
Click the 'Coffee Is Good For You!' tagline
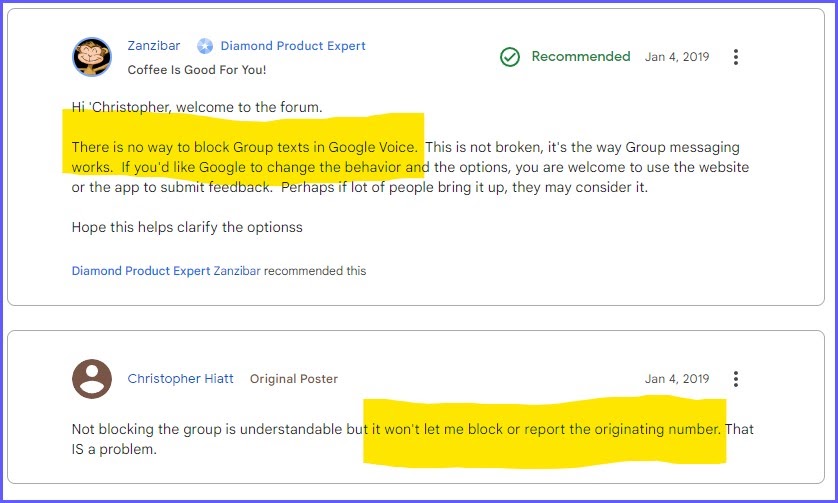(197, 69)
